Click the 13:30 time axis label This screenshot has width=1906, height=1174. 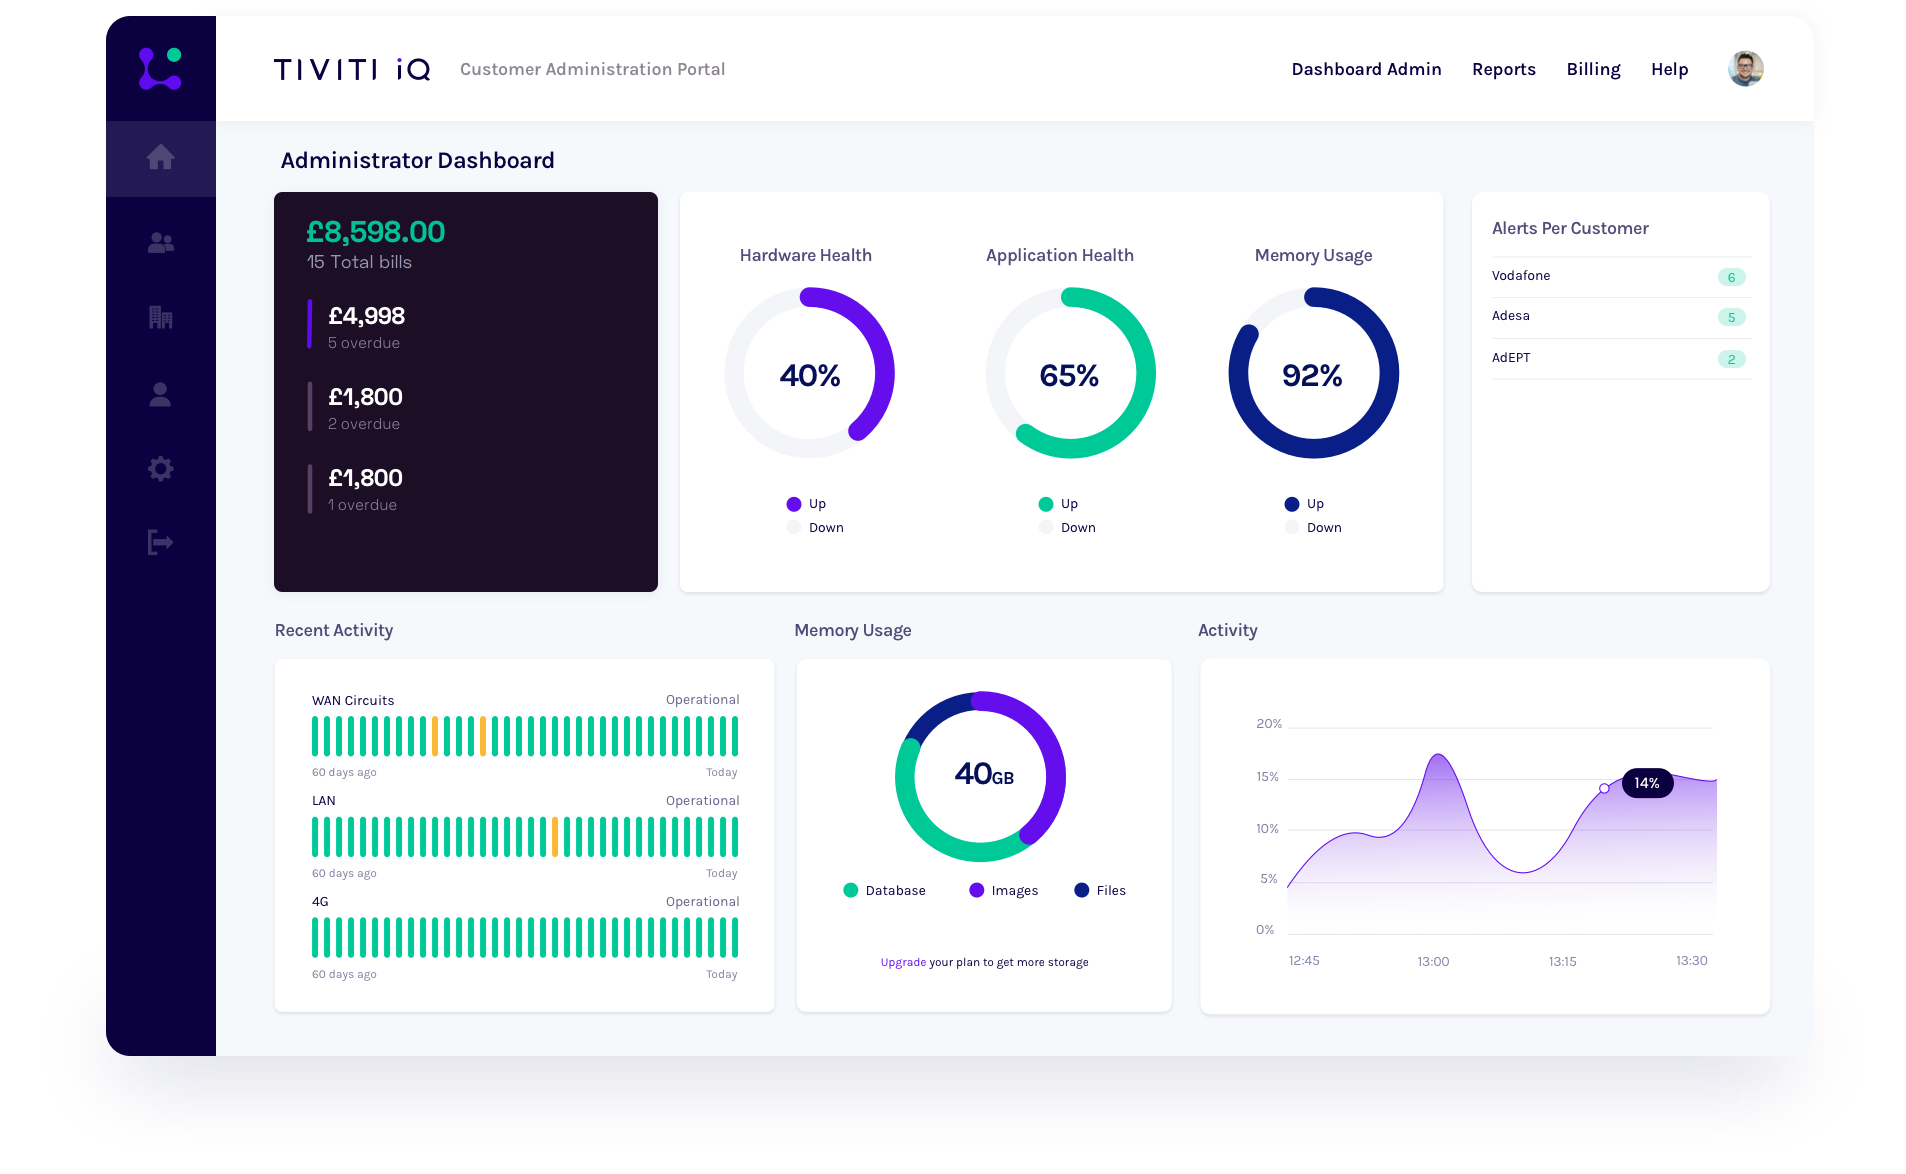tap(1691, 960)
